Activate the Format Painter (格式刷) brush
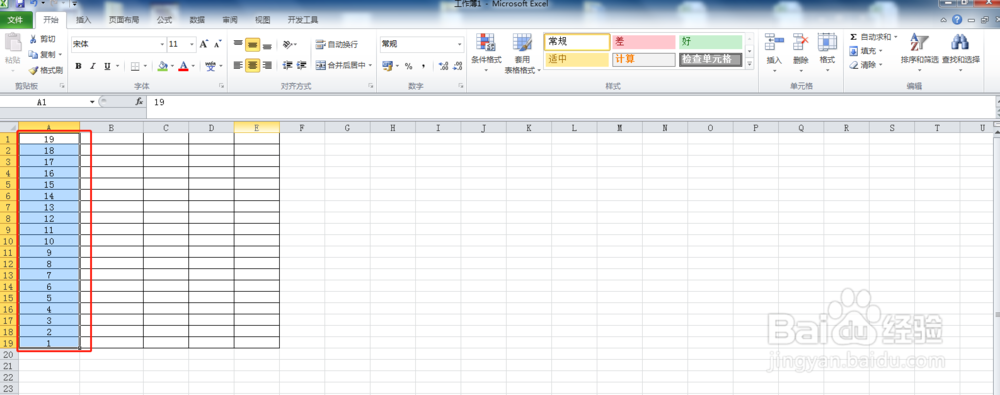This screenshot has height=395, width=1000. [x=46, y=70]
